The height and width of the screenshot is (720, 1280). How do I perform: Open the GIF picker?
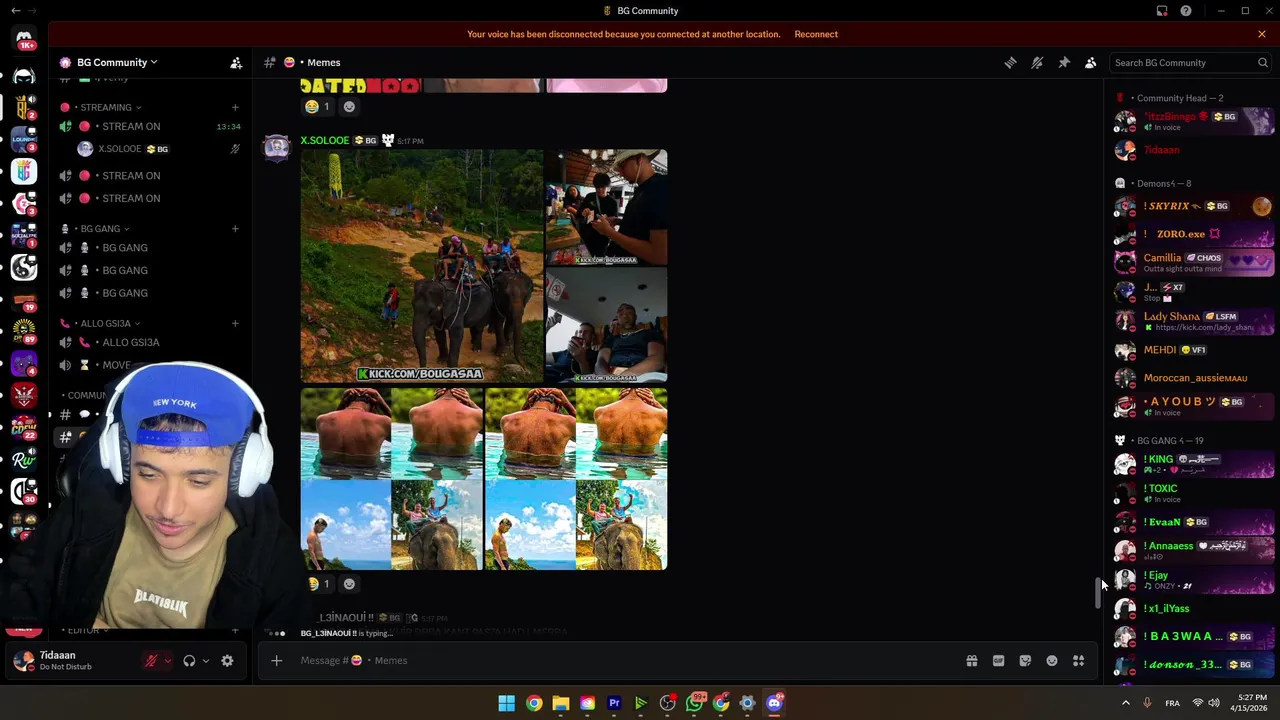click(998, 660)
